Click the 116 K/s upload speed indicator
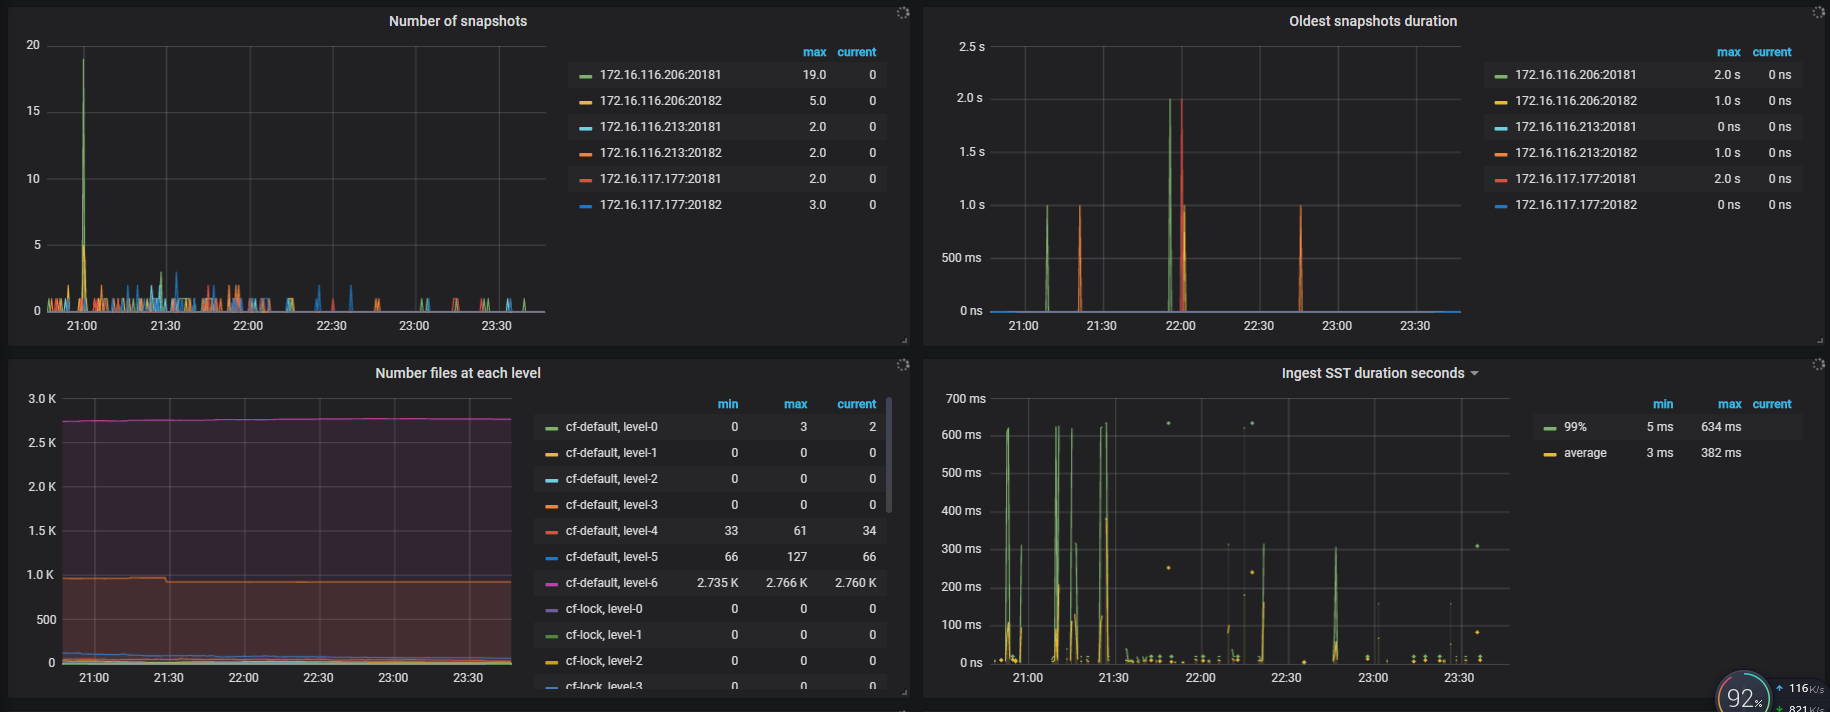 tap(1804, 688)
